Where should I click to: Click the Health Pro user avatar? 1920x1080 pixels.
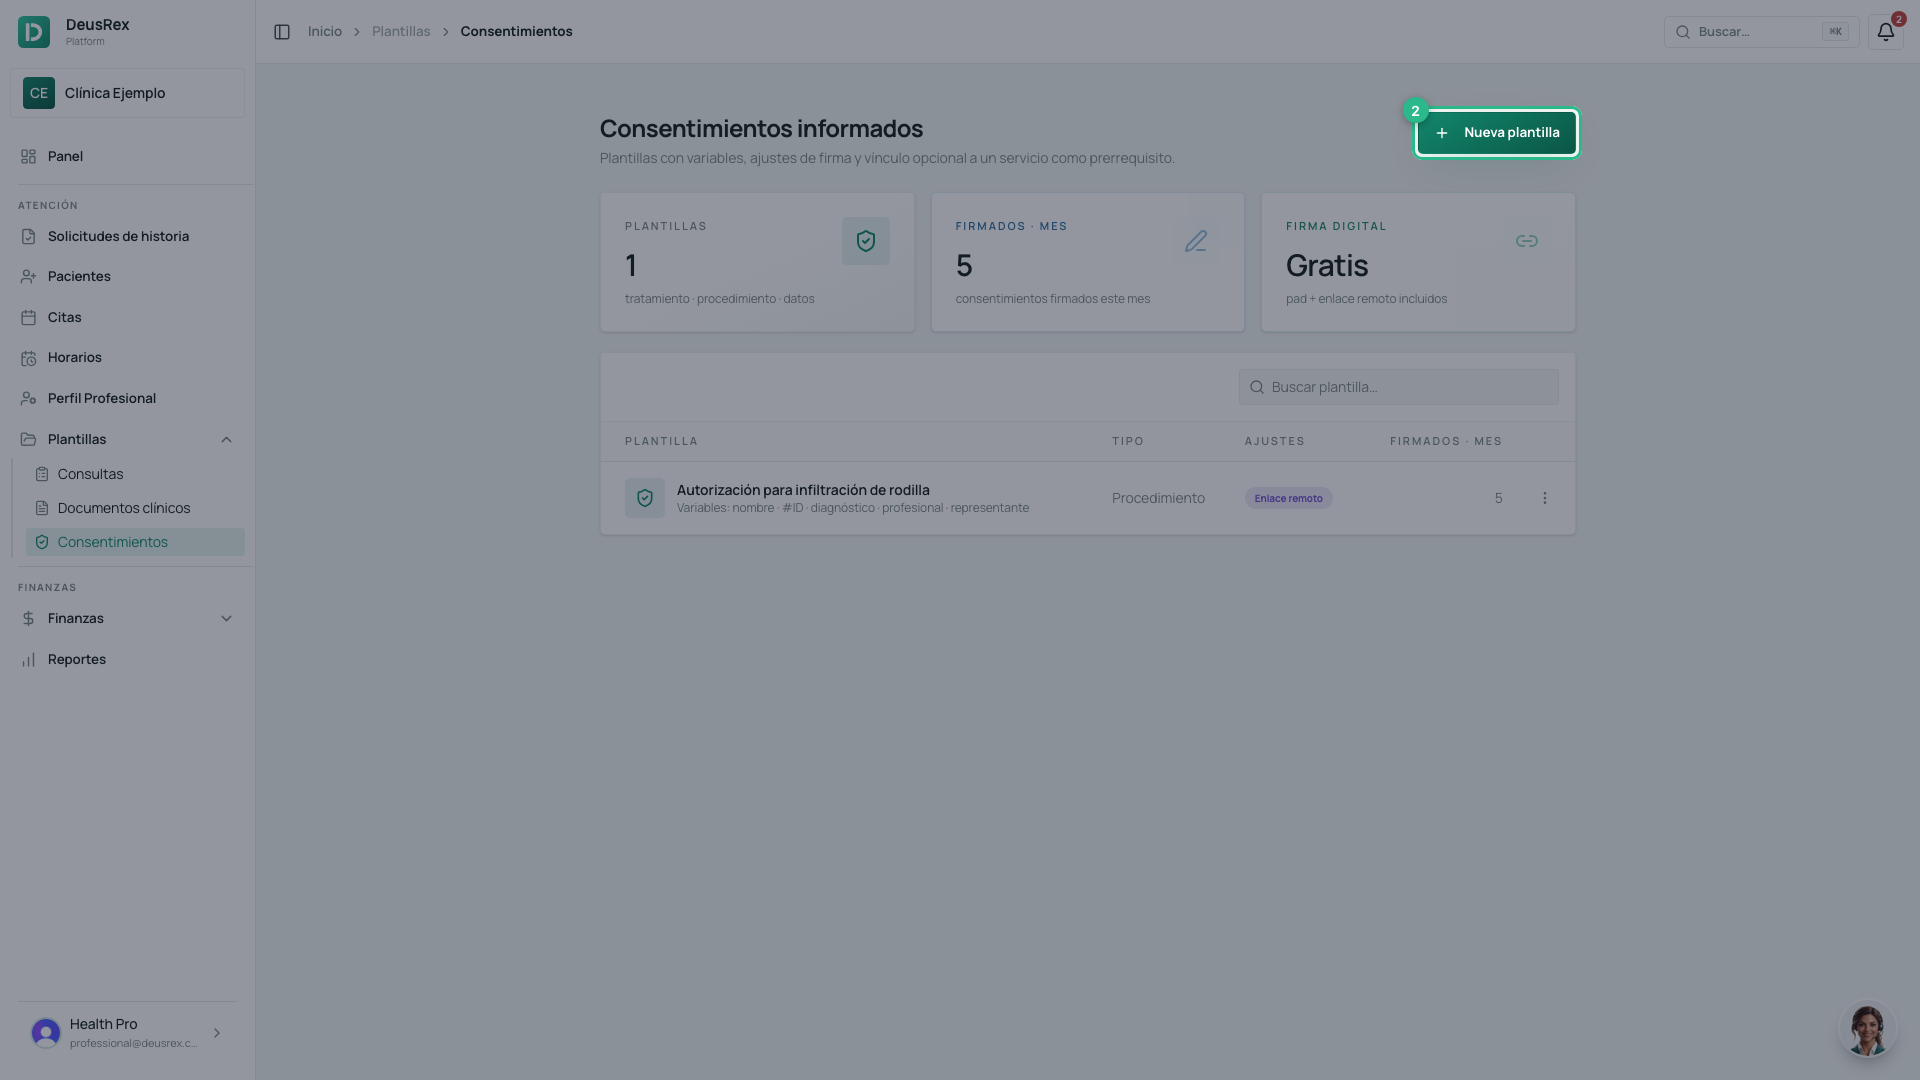click(46, 1033)
